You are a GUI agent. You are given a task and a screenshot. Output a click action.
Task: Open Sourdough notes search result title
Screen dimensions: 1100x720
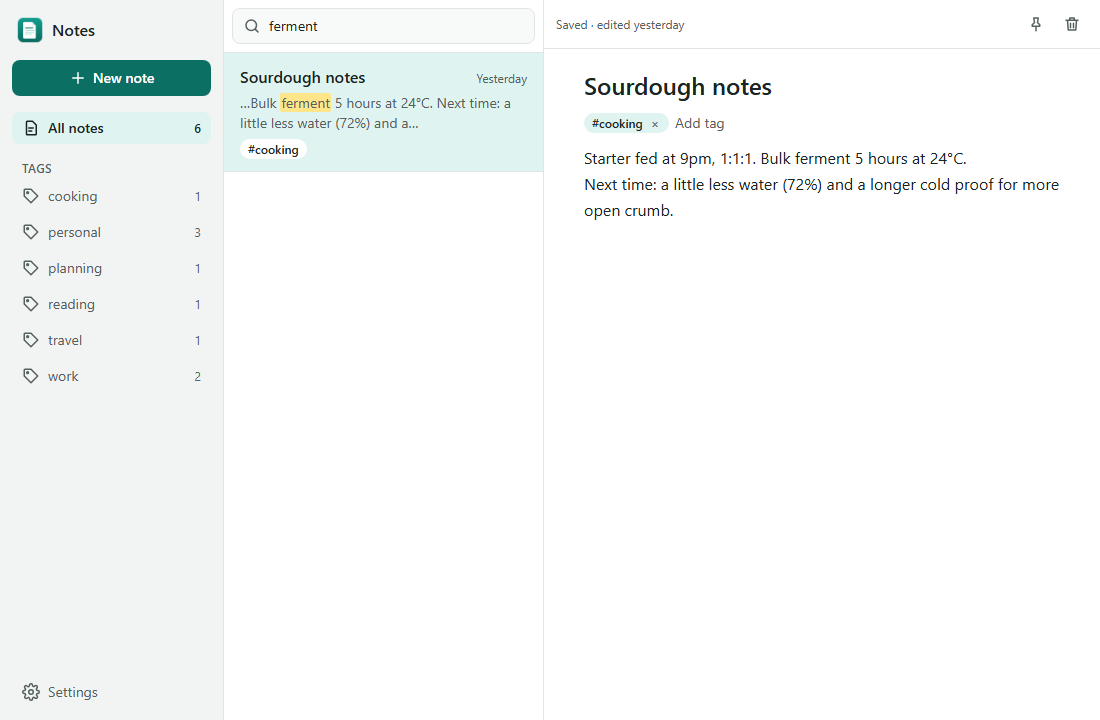pyautogui.click(x=302, y=77)
